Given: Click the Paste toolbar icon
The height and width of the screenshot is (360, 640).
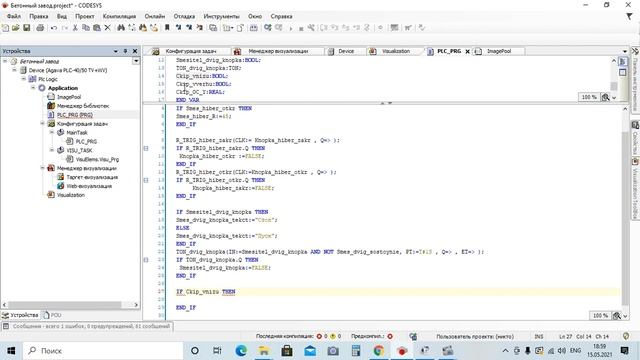Looking at the screenshot, I should pyautogui.click(x=97, y=28).
